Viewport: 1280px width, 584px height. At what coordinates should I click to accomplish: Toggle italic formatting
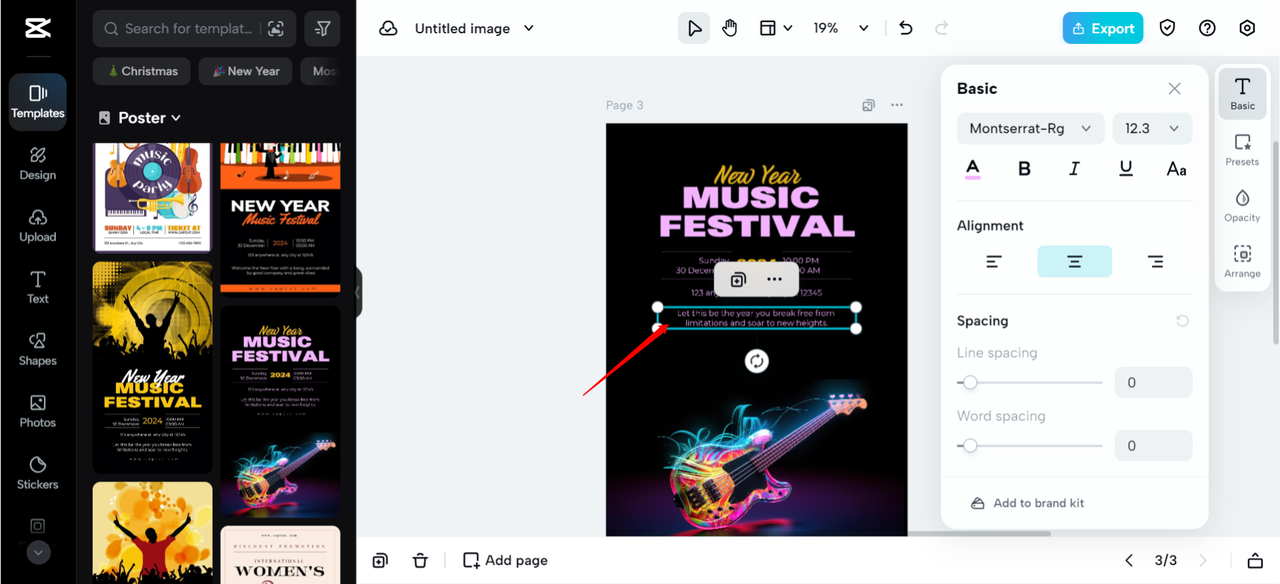coord(1075,168)
